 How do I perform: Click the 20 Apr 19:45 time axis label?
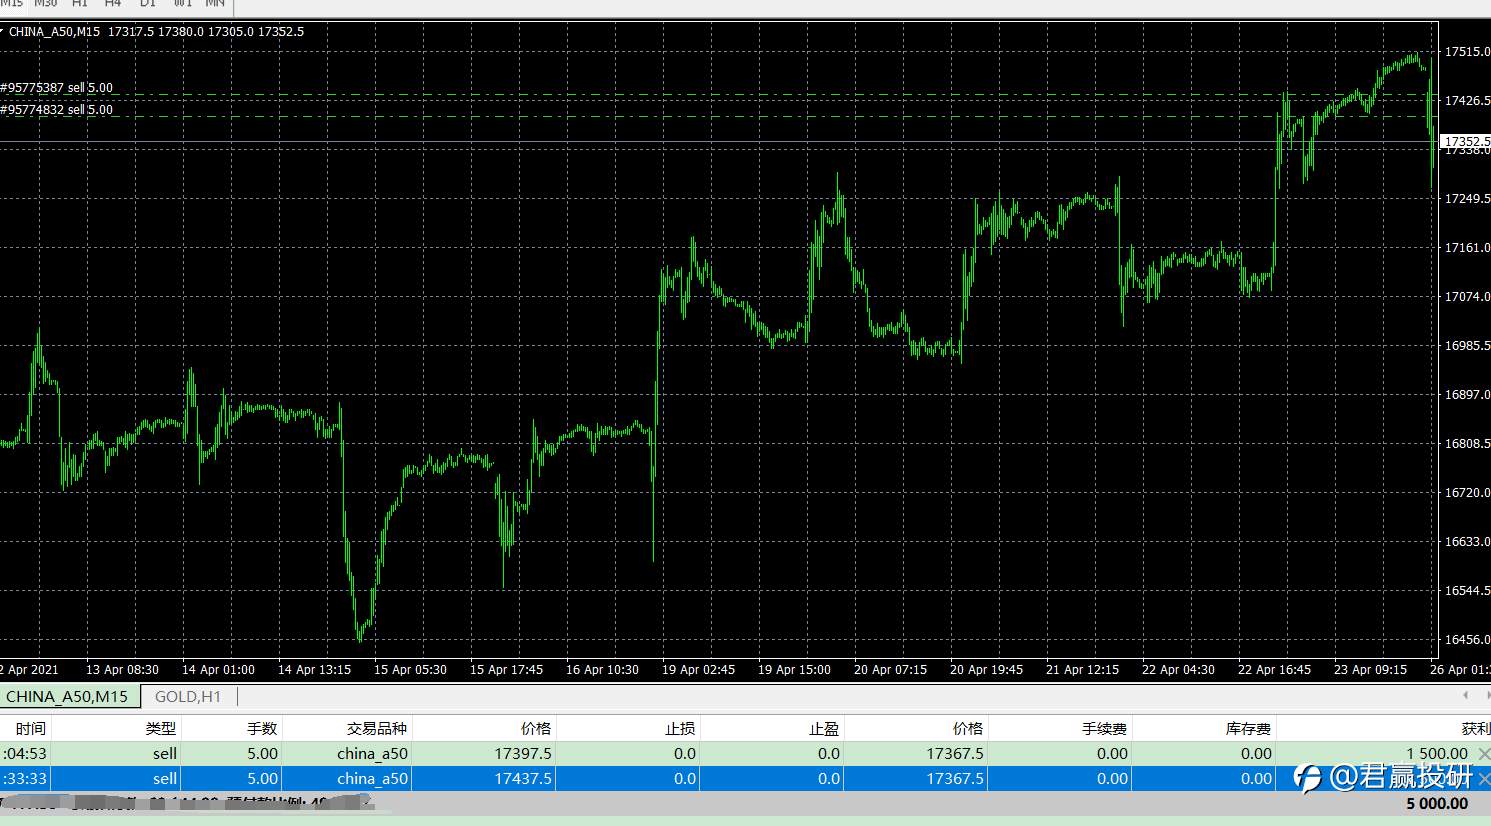(986, 670)
